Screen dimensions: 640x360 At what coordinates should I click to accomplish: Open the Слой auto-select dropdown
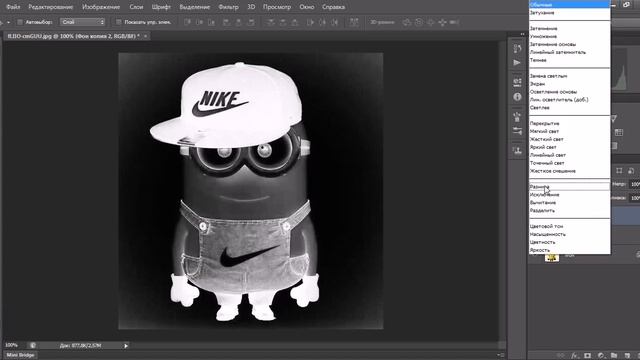point(82,22)
